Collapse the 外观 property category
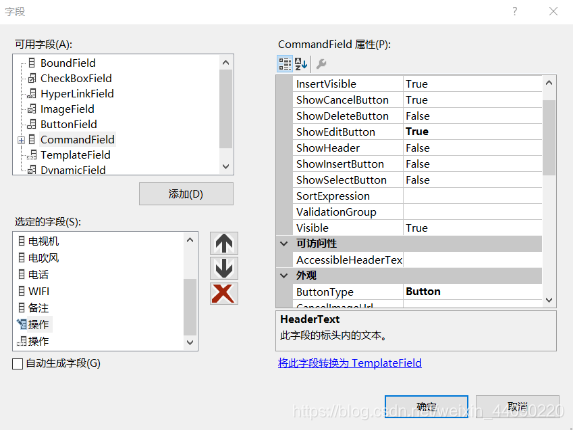This screenshot has width=574, height=430. (x=284, y=276)
